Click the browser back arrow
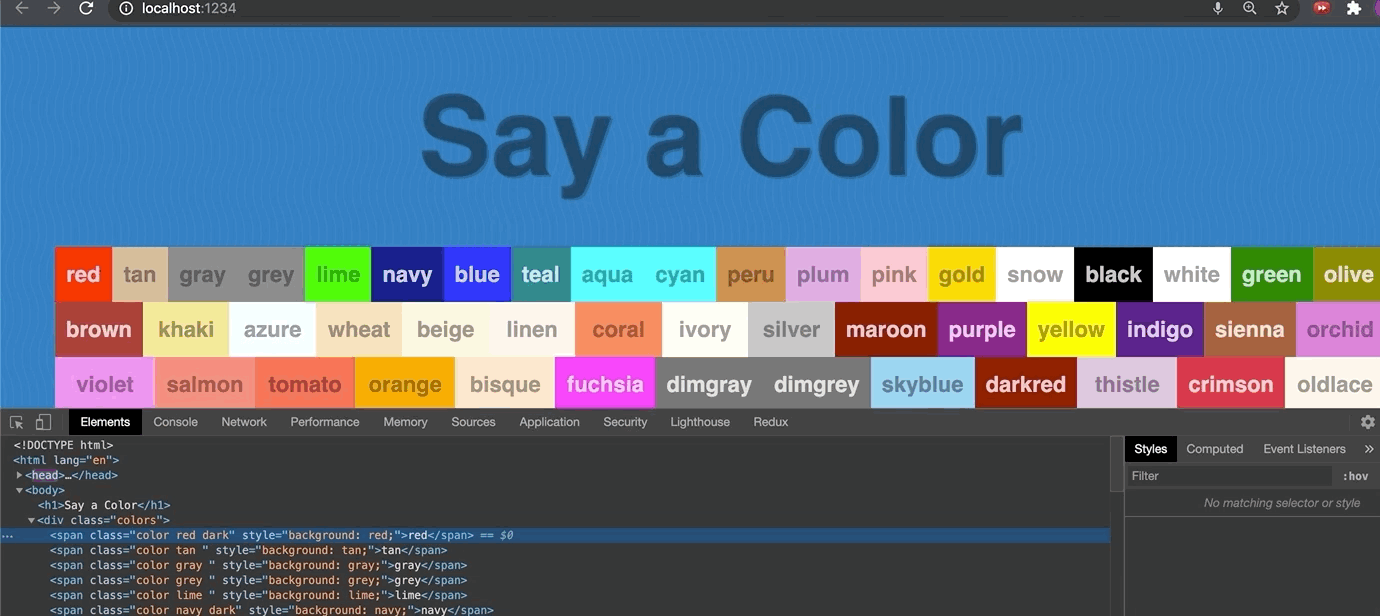The width and height of the screenshot is (1380, 616). (x=22, y=9)
